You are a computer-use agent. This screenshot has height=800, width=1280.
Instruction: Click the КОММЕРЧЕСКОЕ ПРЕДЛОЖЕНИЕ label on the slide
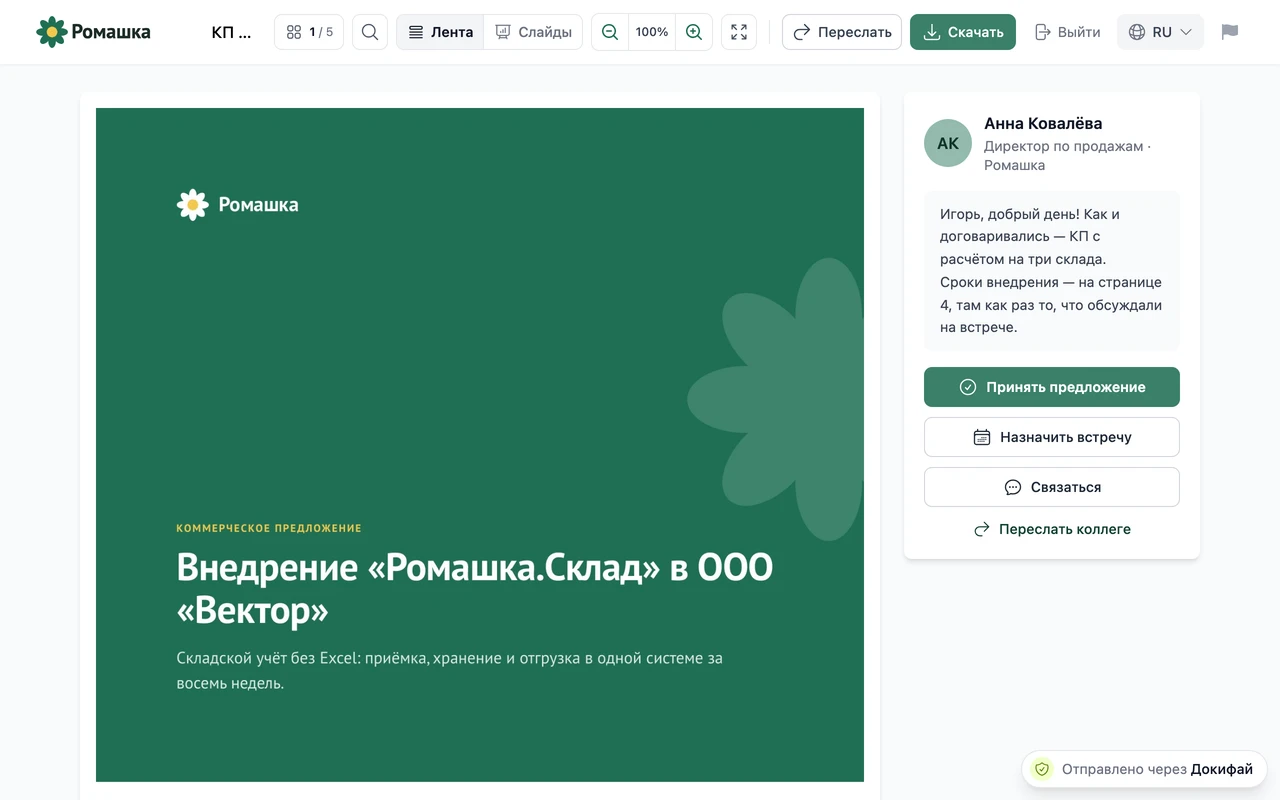[269, 528]
